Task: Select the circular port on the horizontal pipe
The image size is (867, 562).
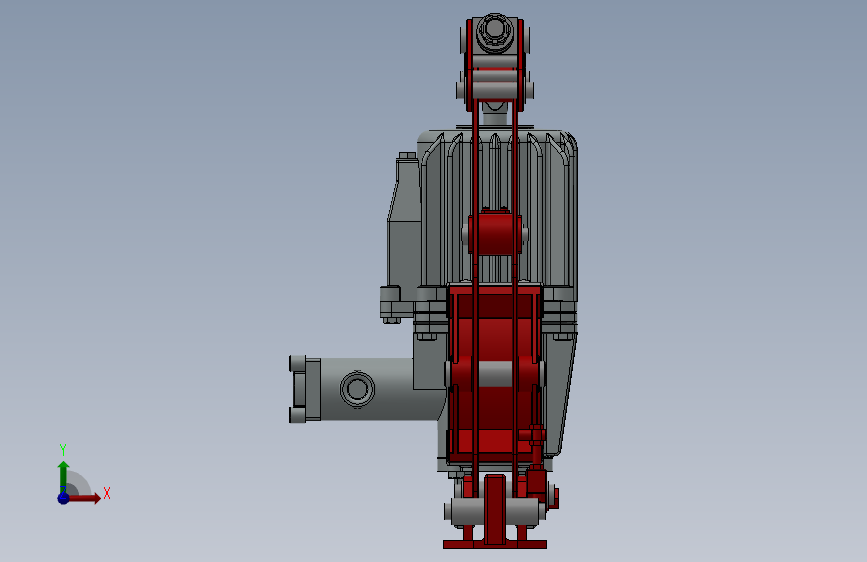Action: [x=357, y=389]
